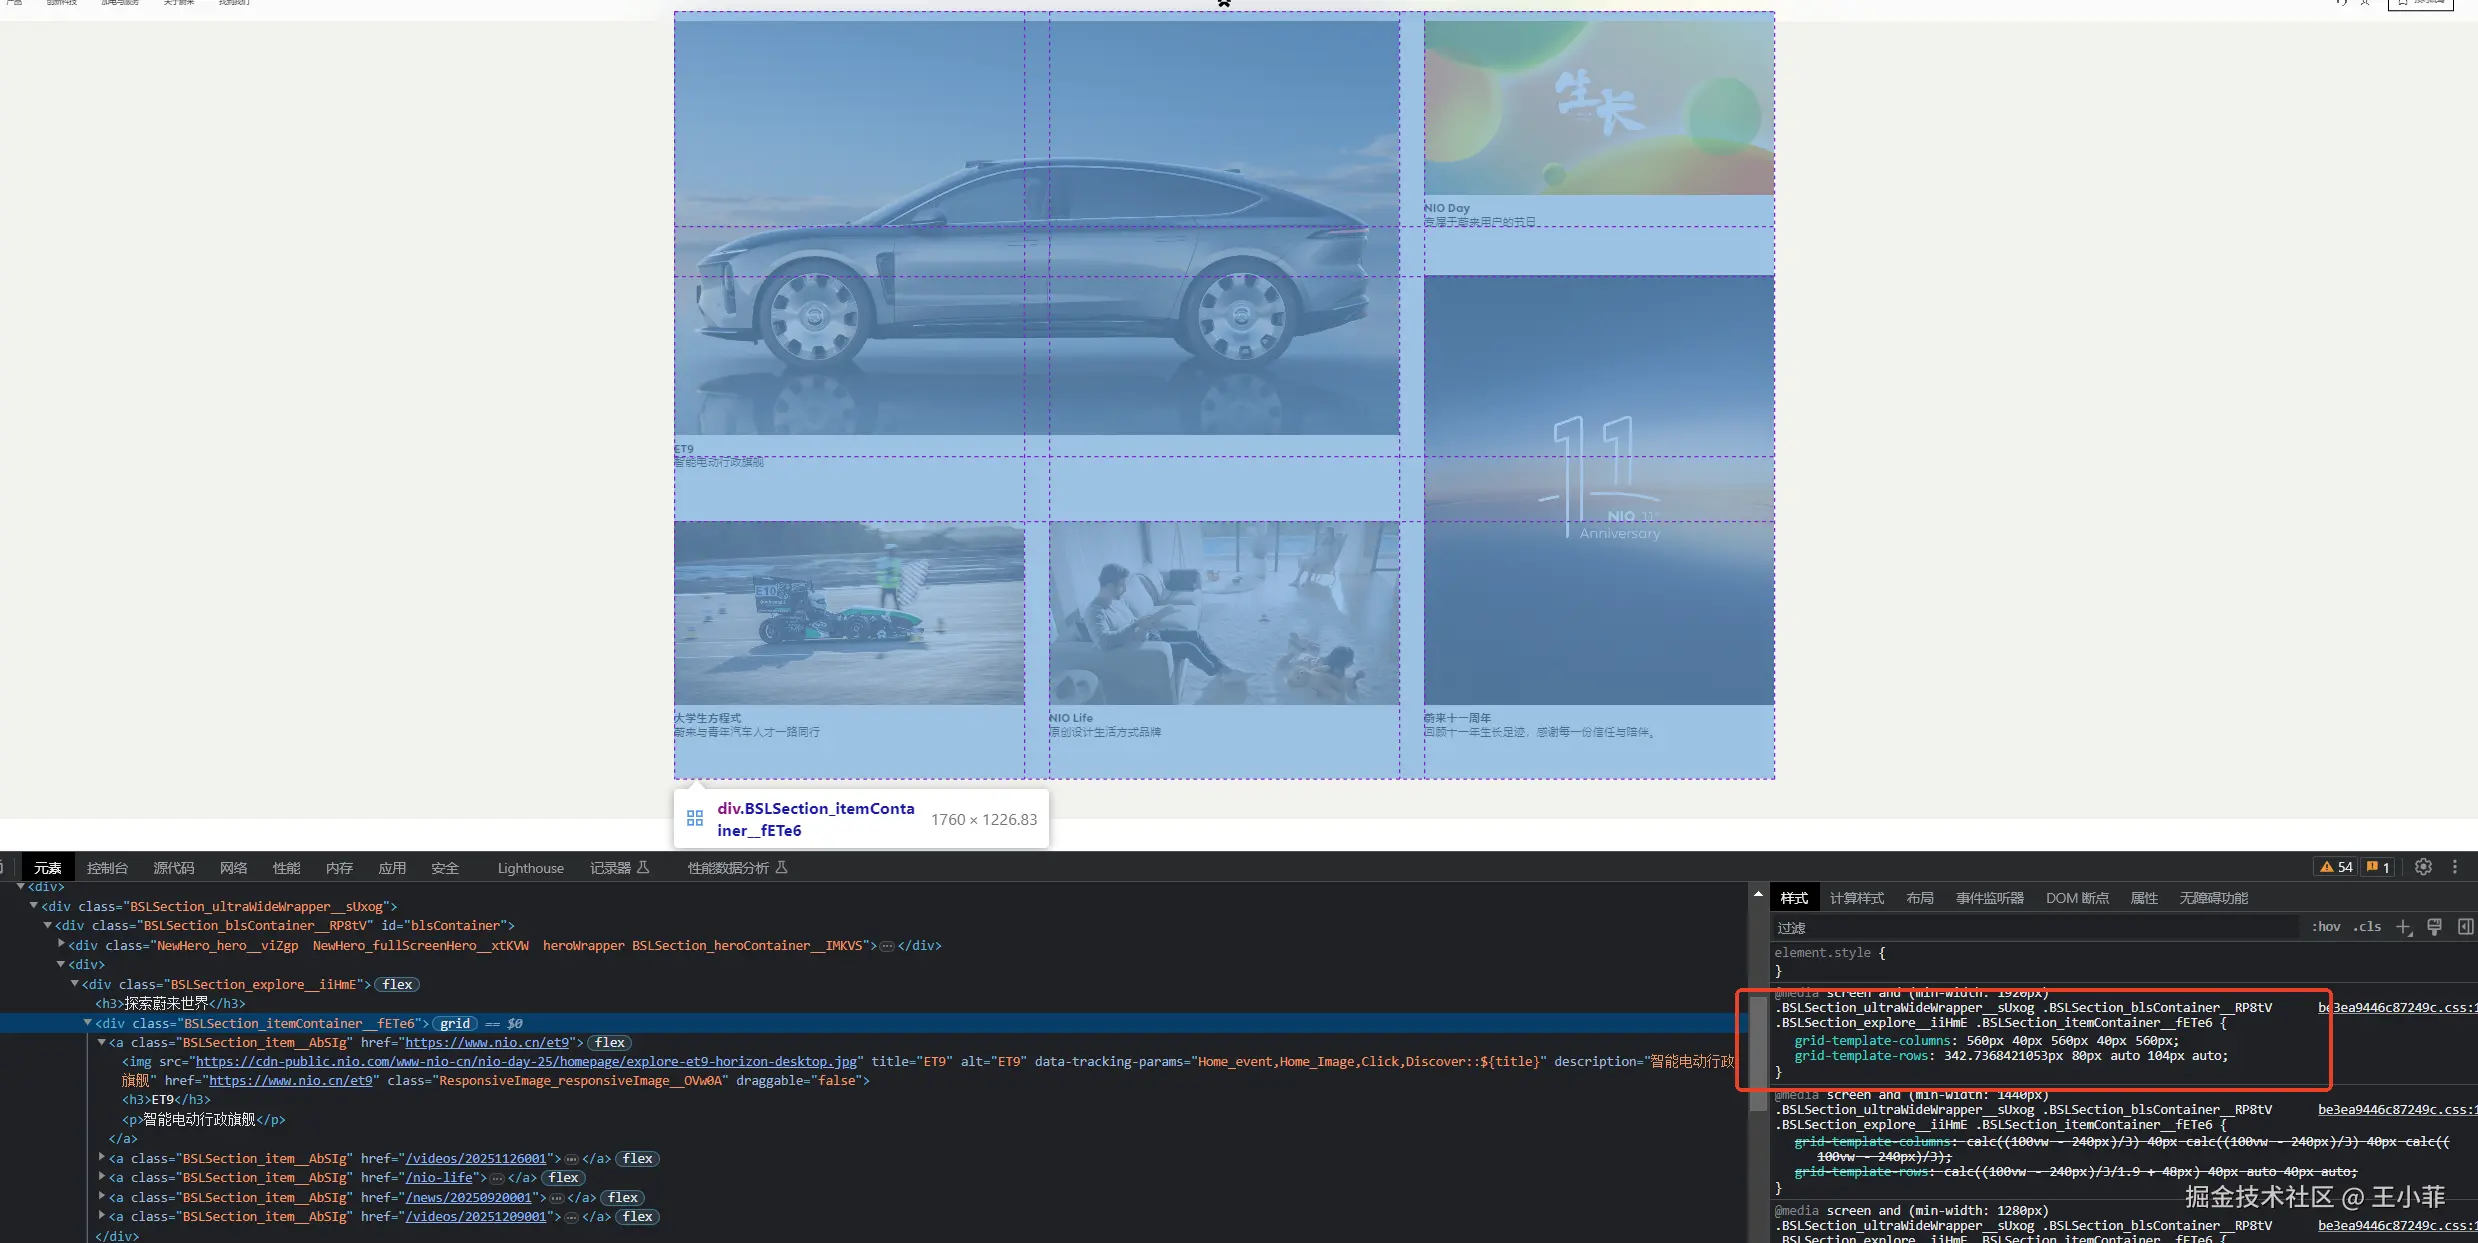Toggle the .cls class editor

pos(2367,927)
